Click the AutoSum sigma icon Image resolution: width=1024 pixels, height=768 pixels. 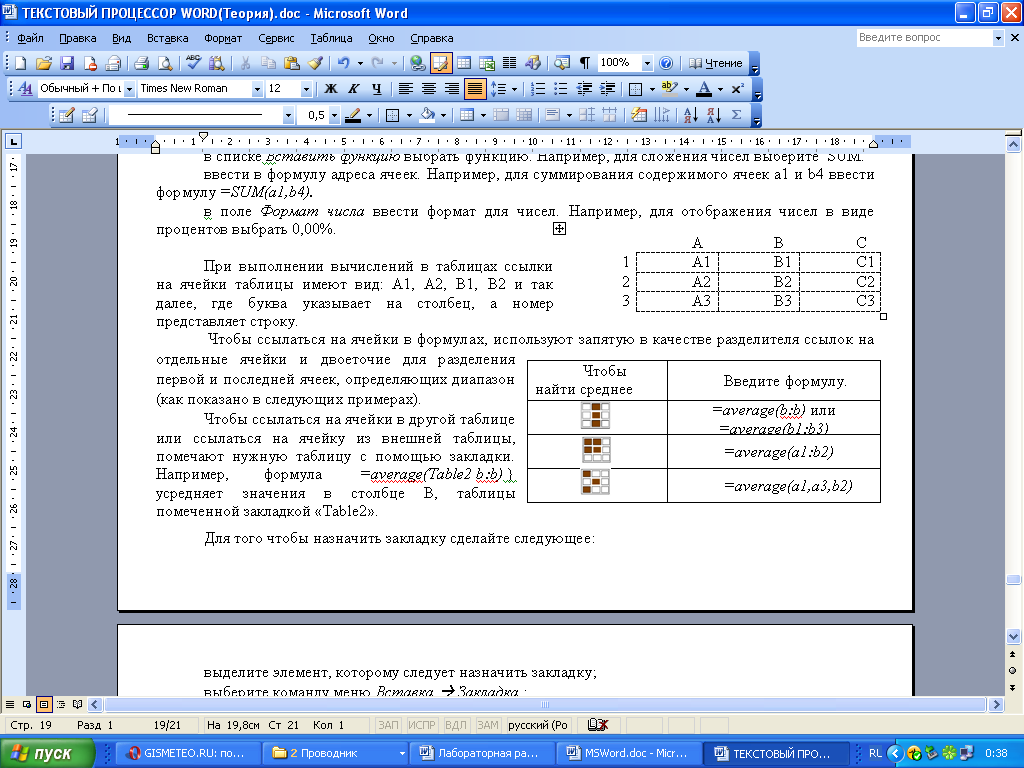[x=737, y=115]
